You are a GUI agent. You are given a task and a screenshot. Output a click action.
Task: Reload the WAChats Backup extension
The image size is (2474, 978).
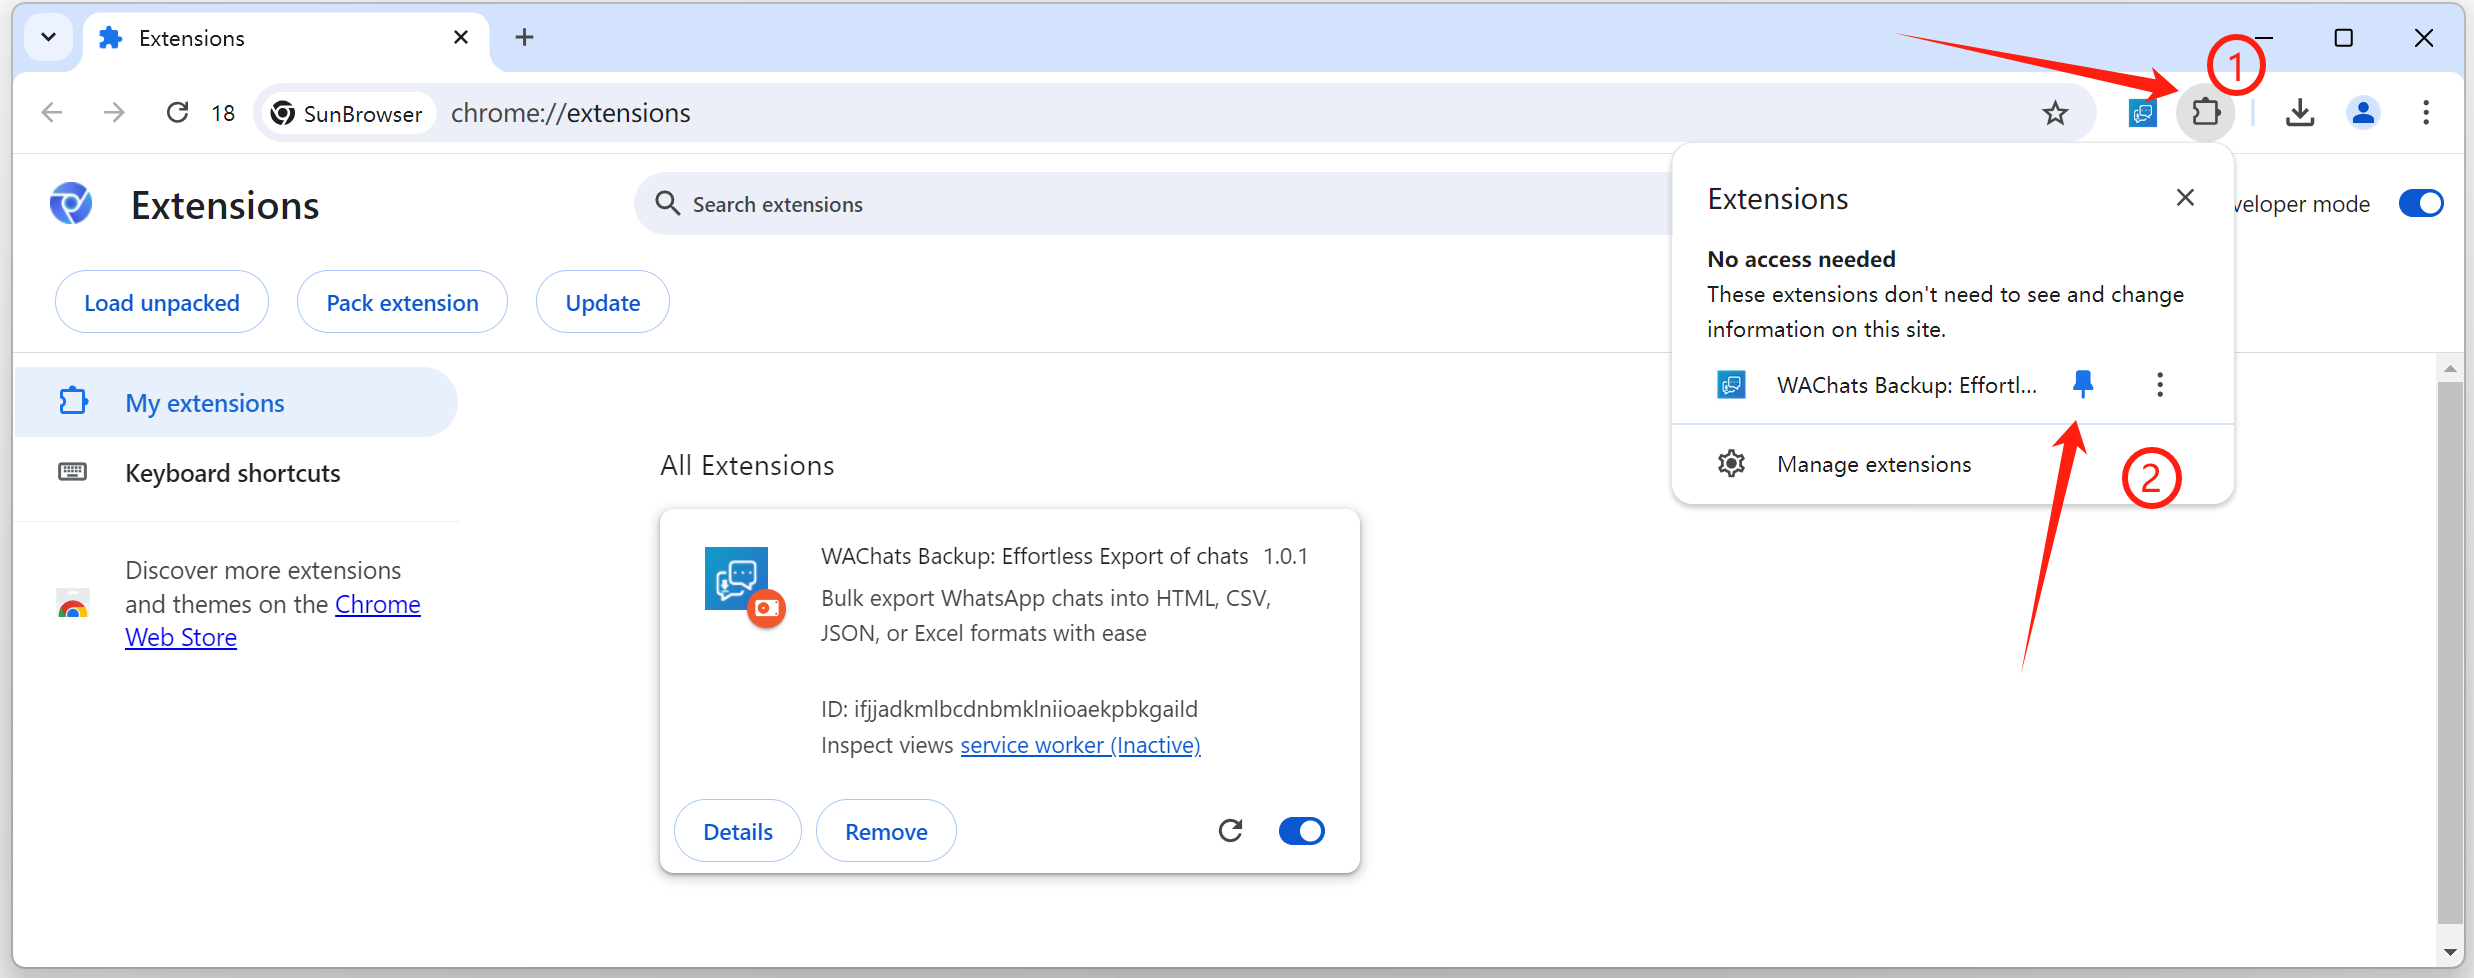point(1230,831)
